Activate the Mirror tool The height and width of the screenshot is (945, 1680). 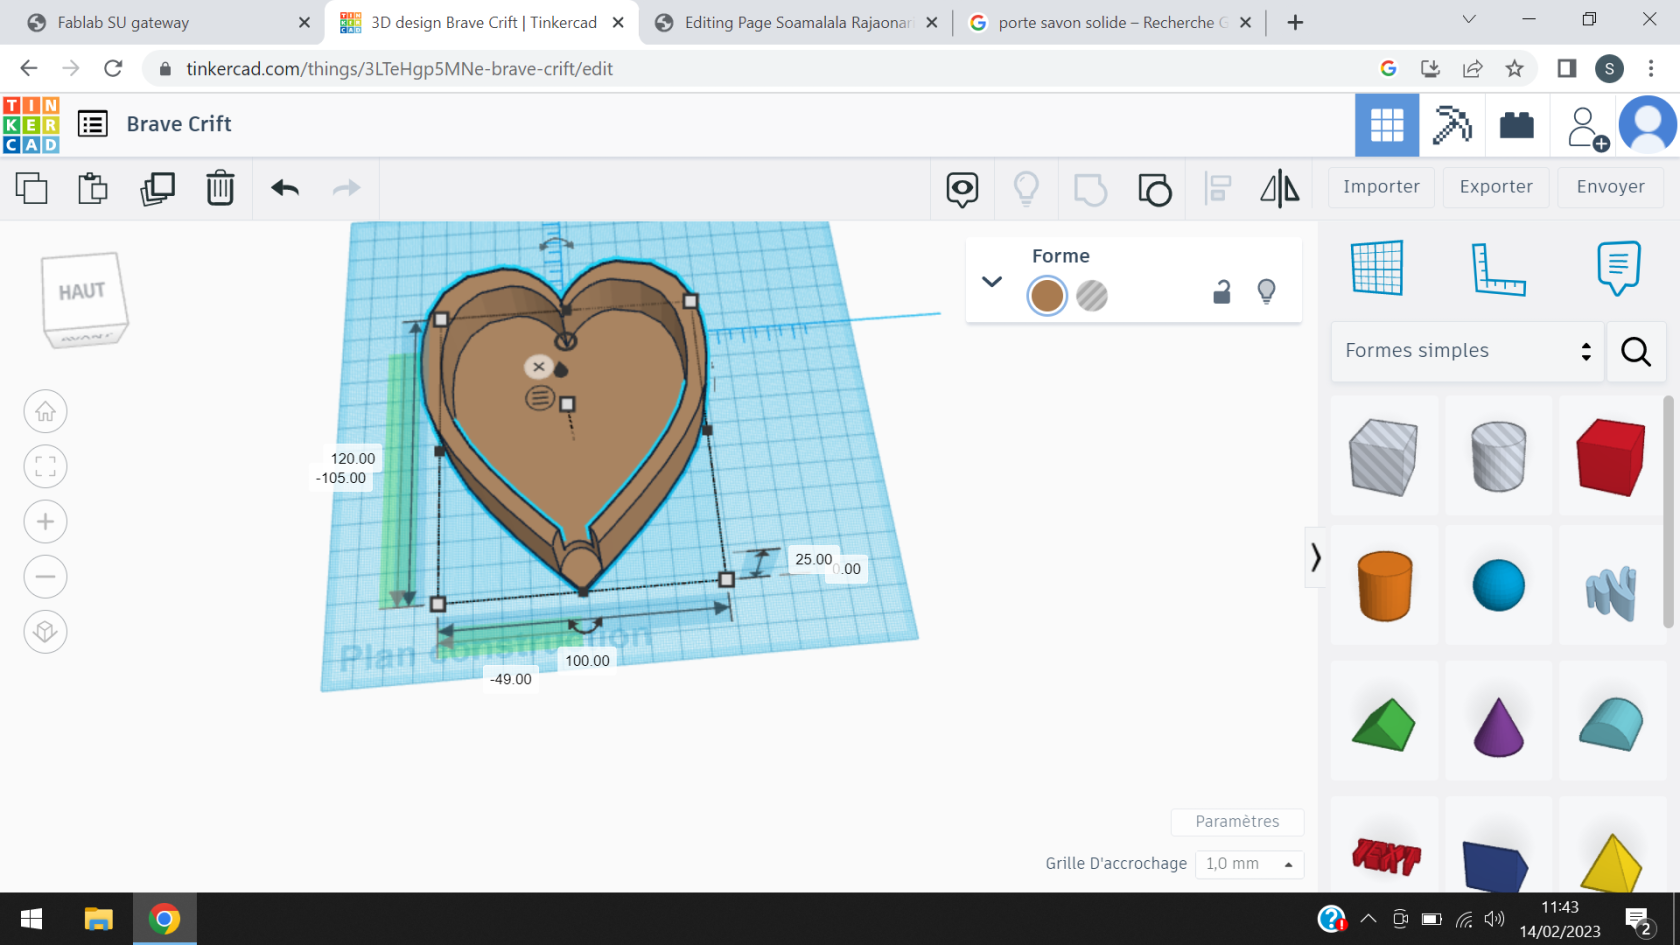1279,189
